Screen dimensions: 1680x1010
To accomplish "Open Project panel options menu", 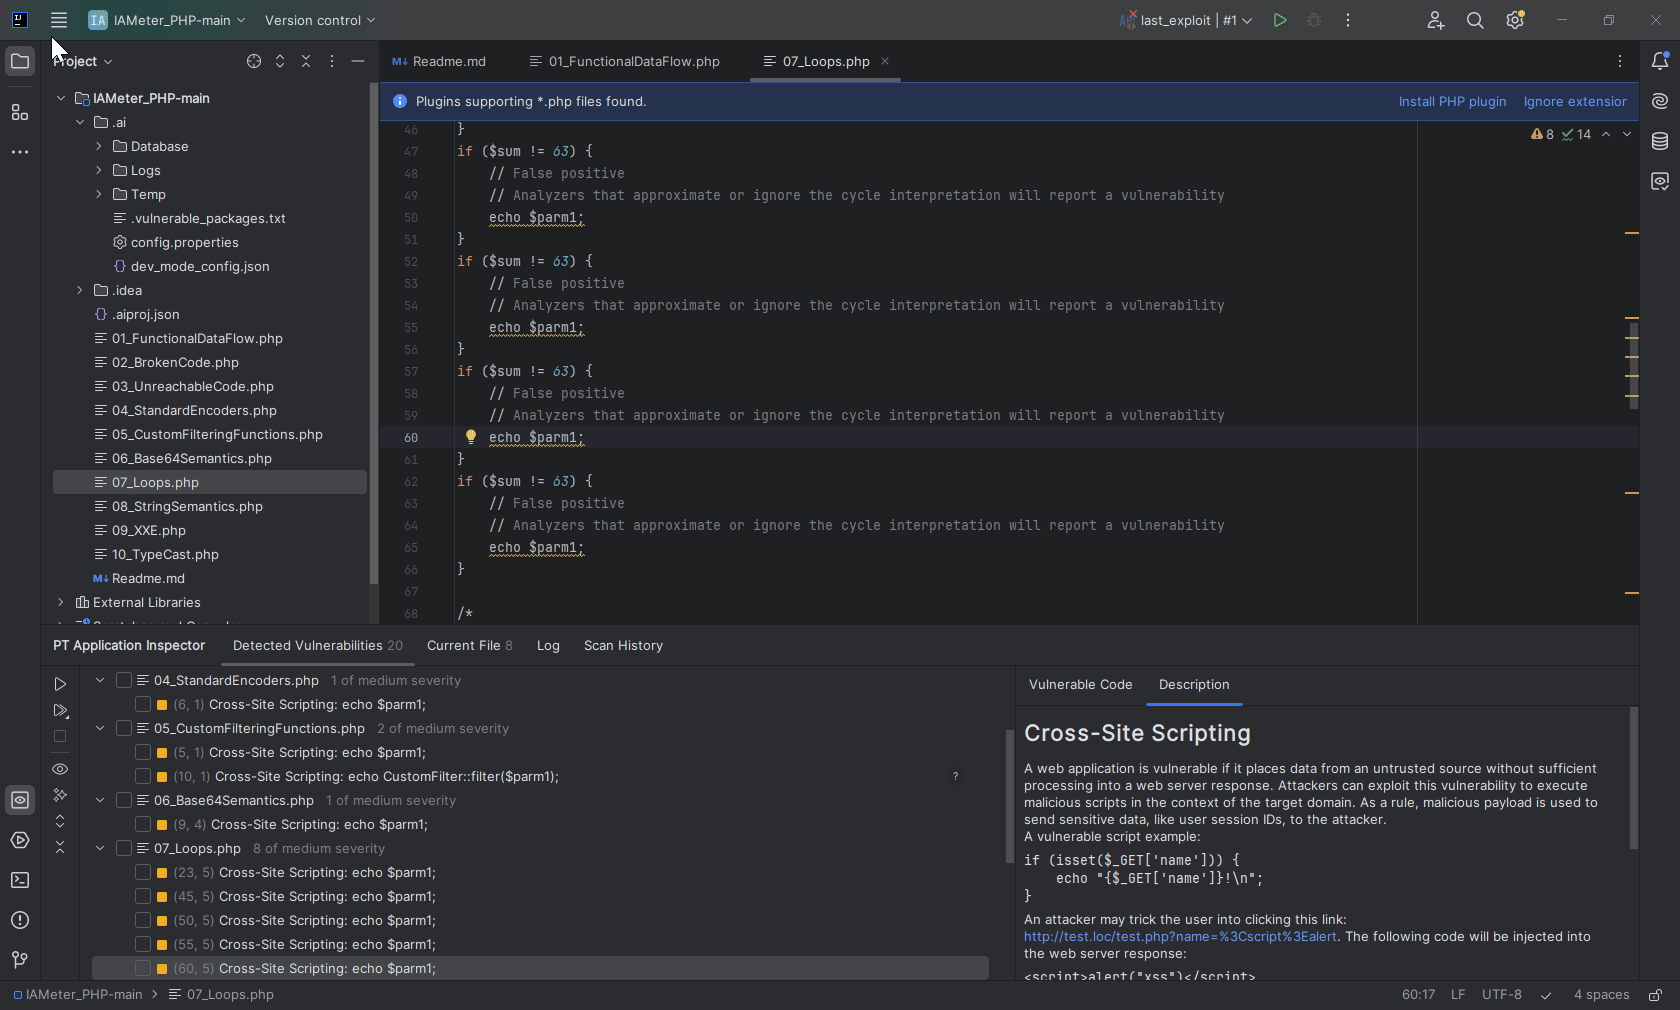I will pyautogui.click(x=332, y=62).
